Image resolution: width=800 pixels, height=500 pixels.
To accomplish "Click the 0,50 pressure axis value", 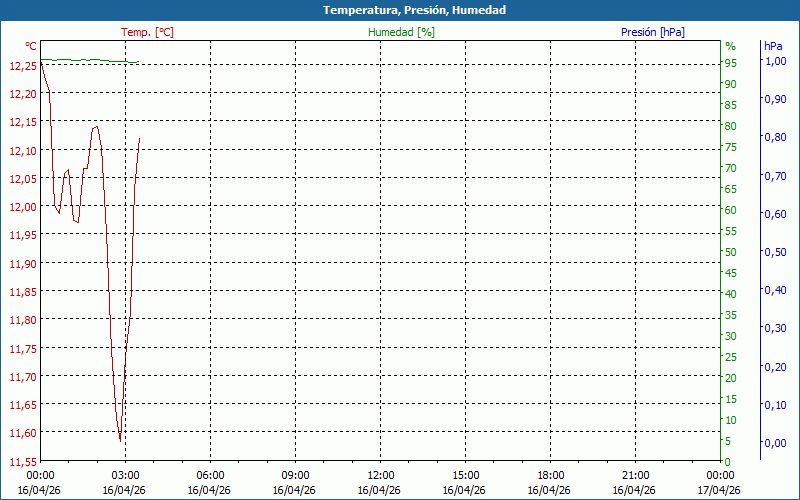I will coord(774,252).
